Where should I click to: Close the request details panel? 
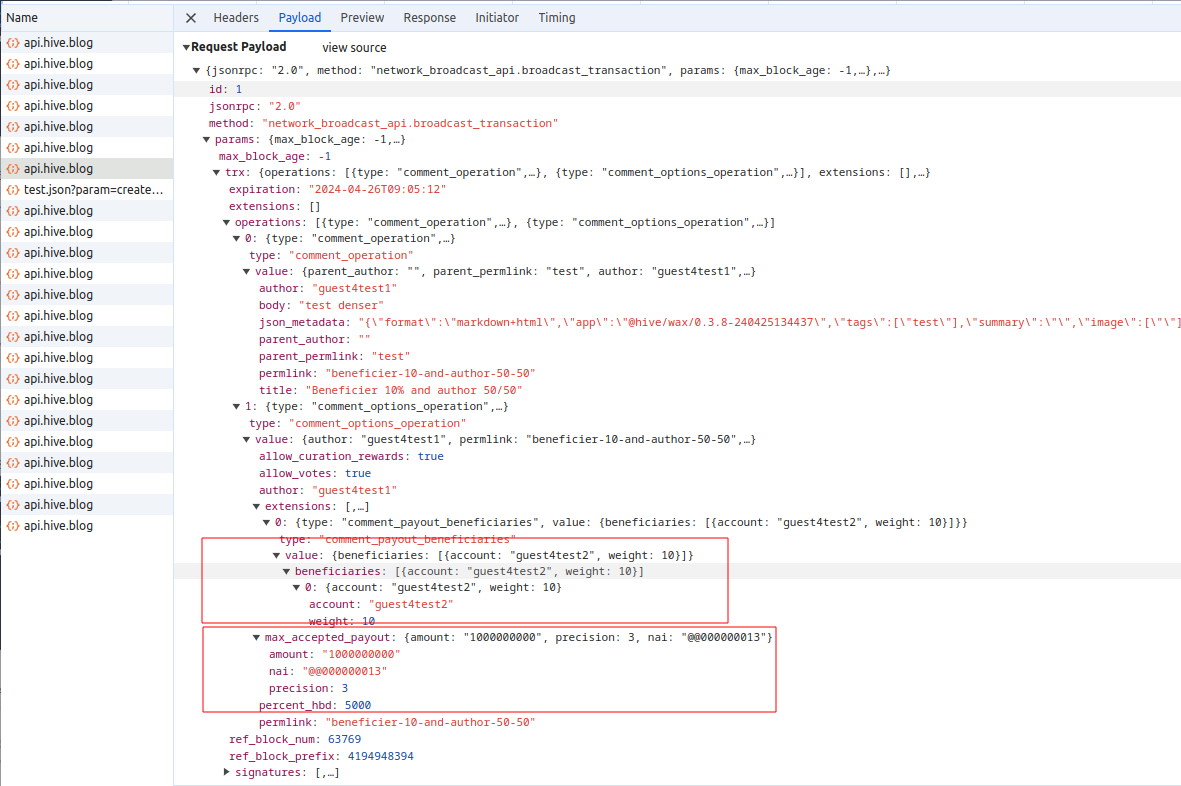point(191,18)
